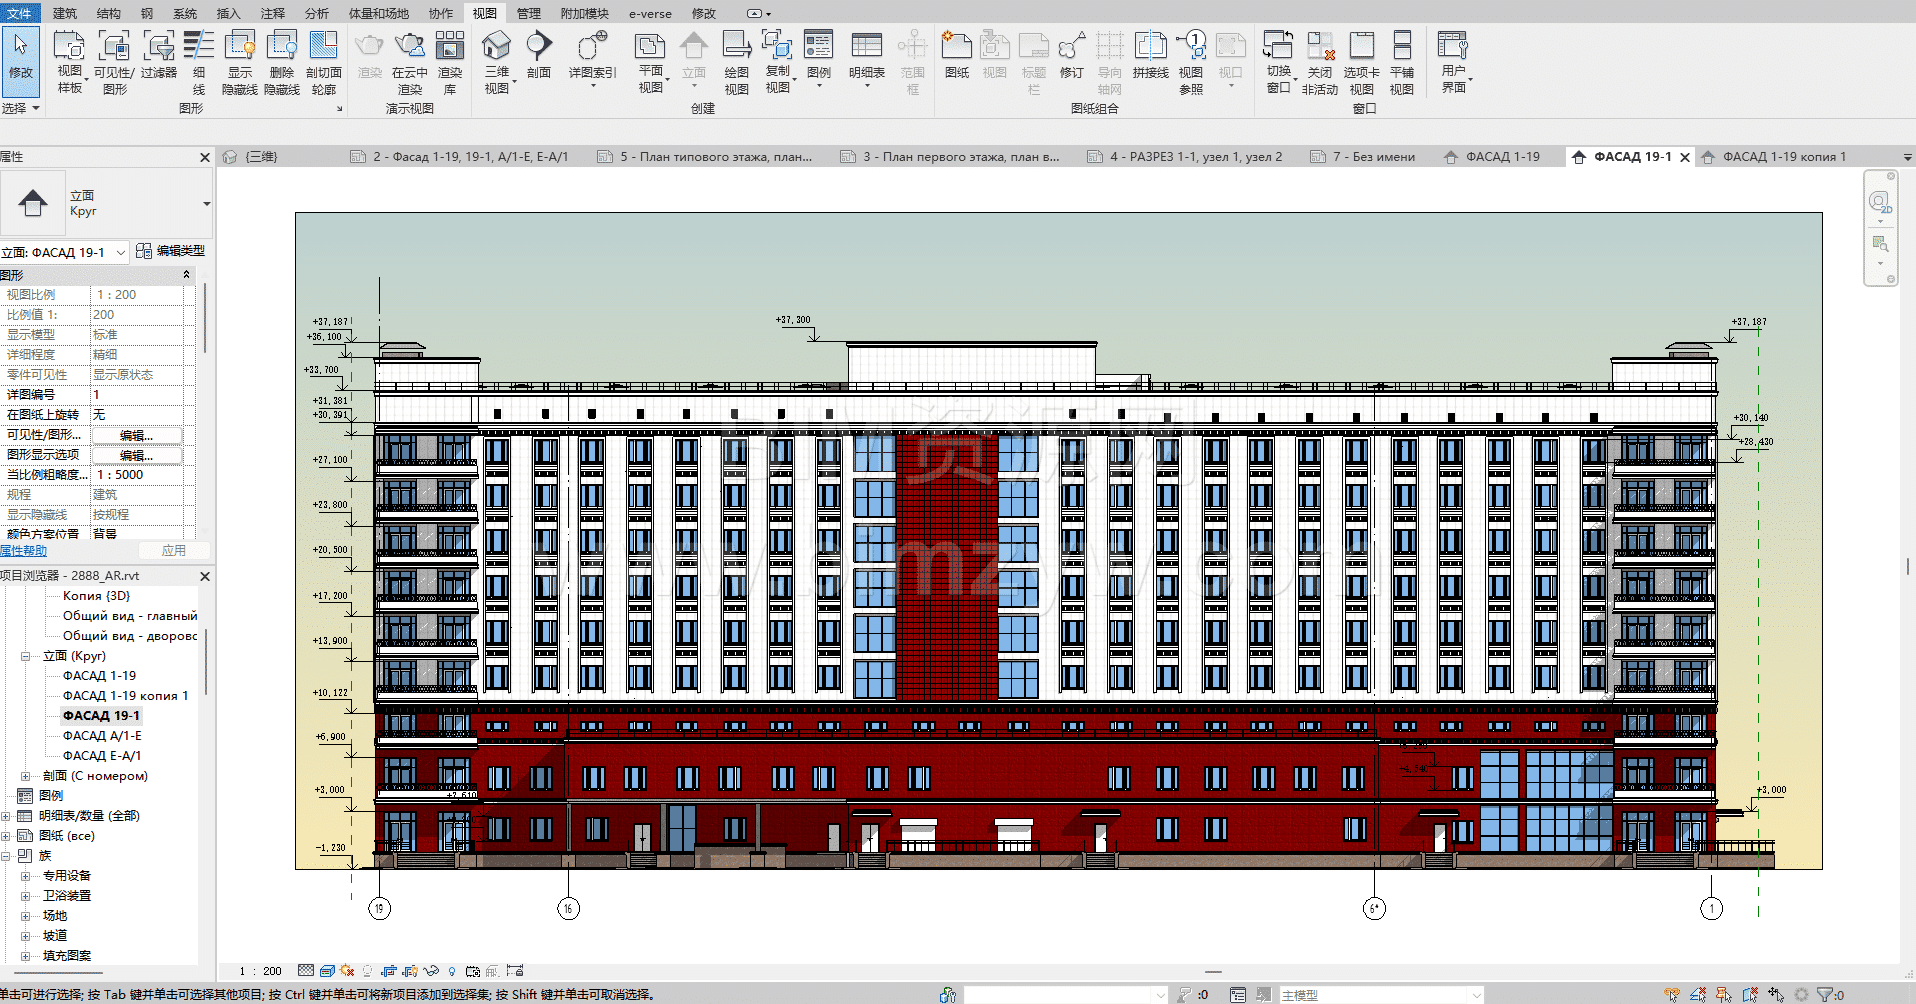Click the Show Hidden Lines (显示隐藏线) tool
The width and height of the screenshot is (1916, 1004).
click(x=240, y=62)
